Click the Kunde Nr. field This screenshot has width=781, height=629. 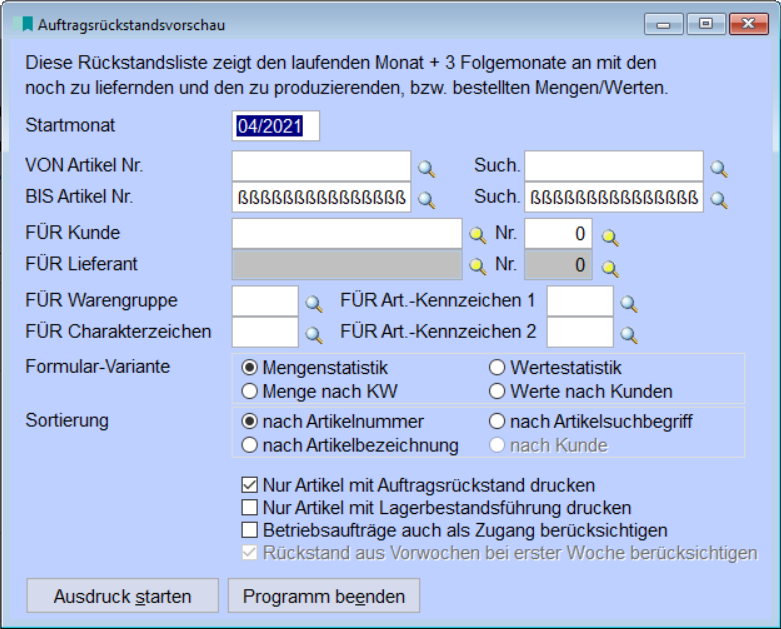coord(558,234)
